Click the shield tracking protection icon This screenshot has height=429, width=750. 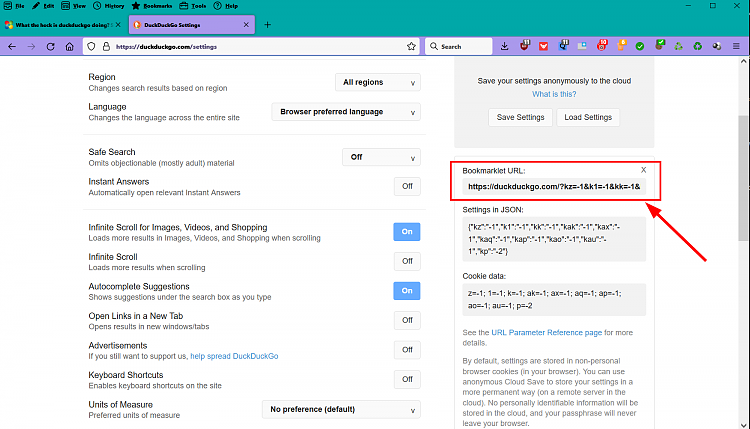click(91, 46)
